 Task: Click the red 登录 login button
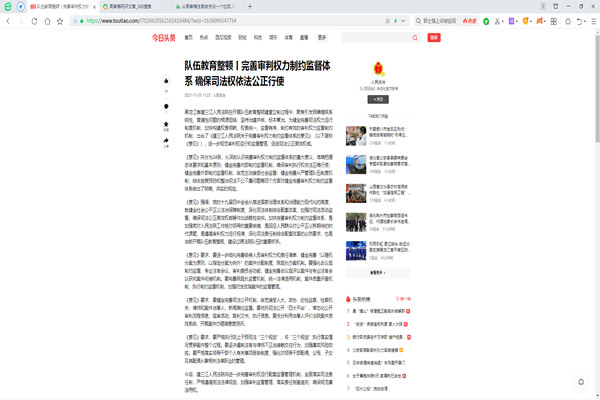(434, 38)
